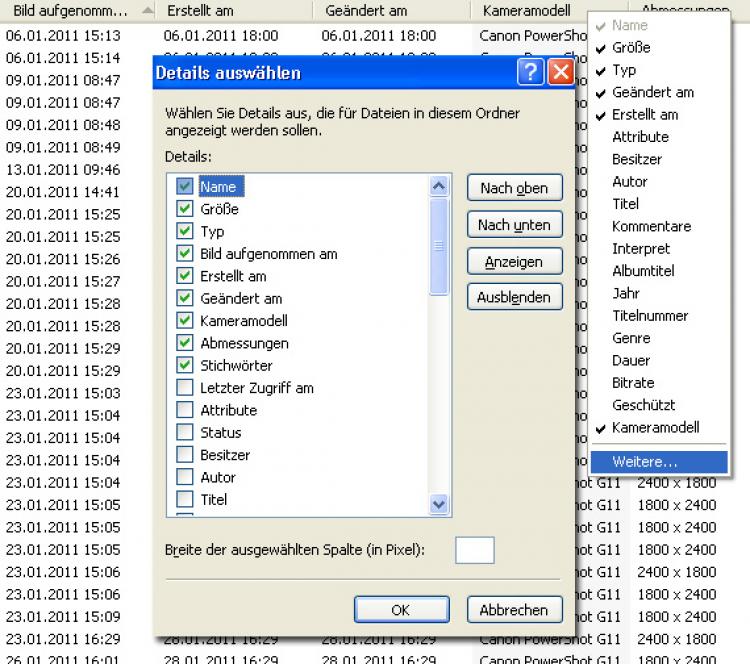Toggle the Stichwörter checkbox
This screenshot has height=664, width=750.
point(185,365)
